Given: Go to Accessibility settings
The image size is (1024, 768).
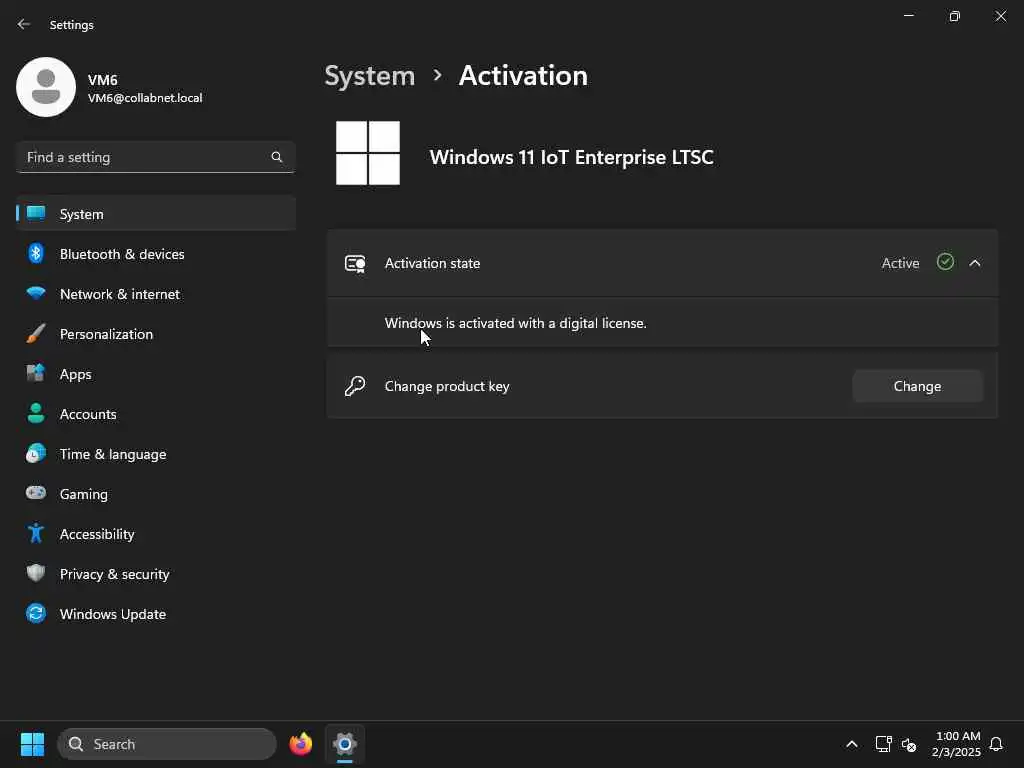Looking at the screenshot, I should tap(156, 534).
